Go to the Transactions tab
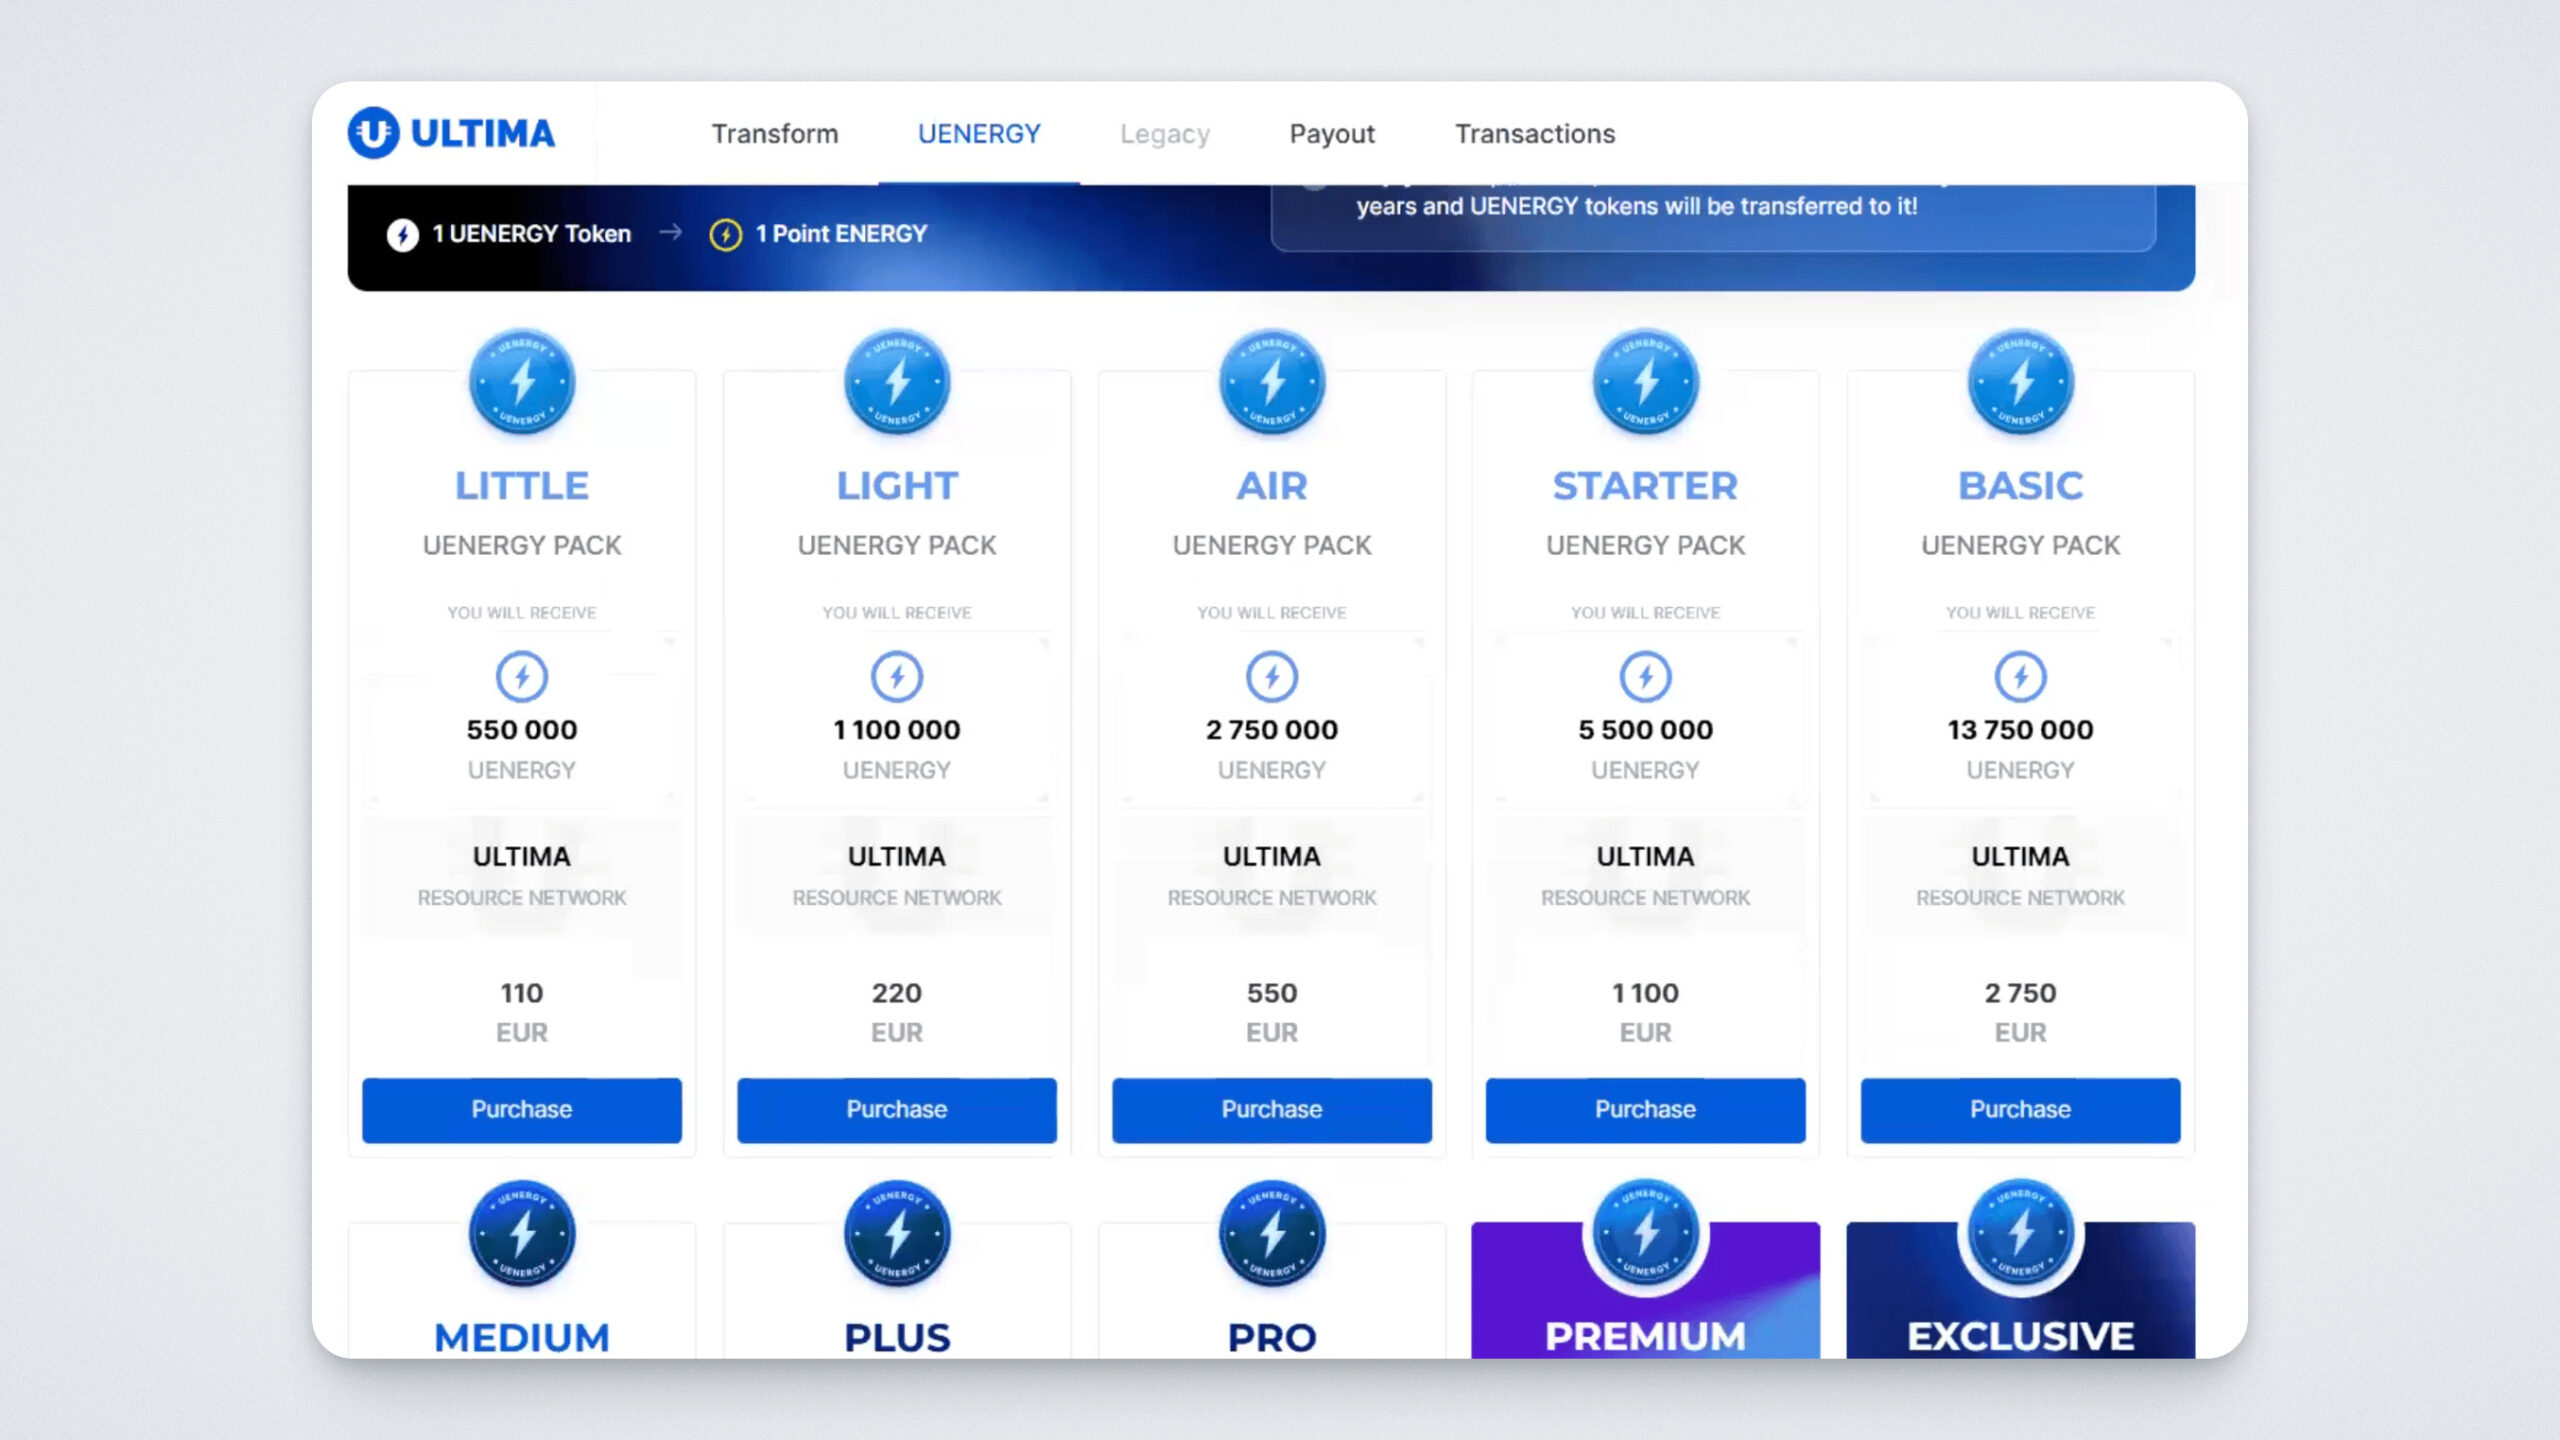The width and height of the screenshot is (2560, 1440). tap(1534, 134)
